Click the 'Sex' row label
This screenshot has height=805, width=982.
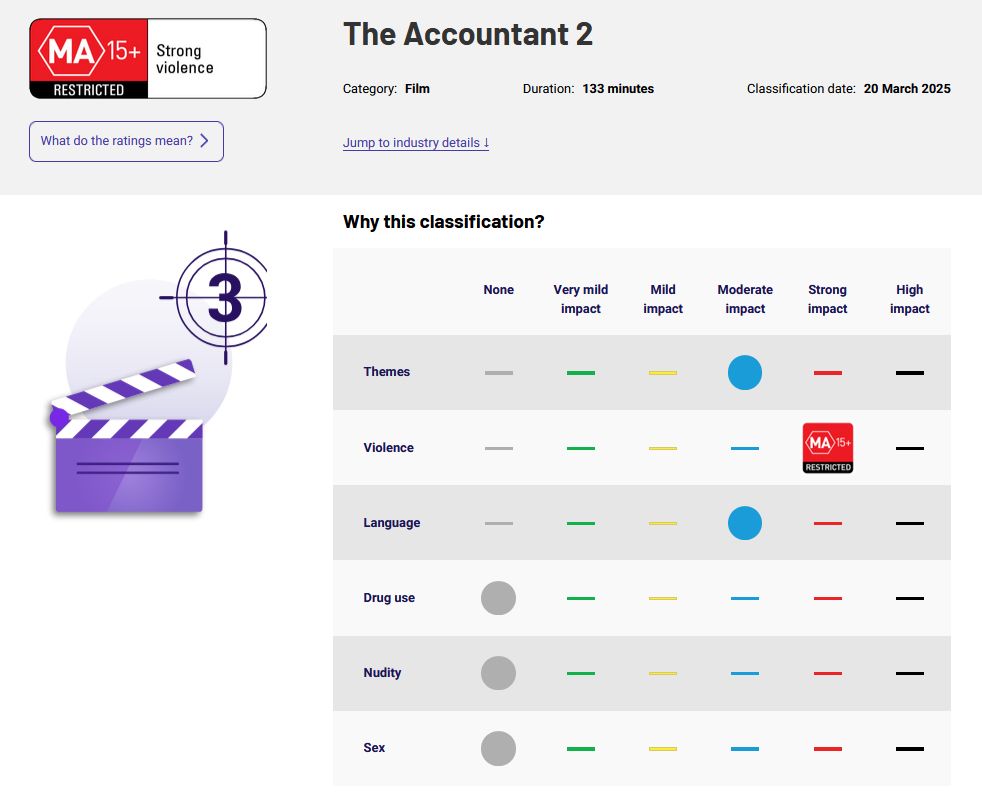point(374,747)
